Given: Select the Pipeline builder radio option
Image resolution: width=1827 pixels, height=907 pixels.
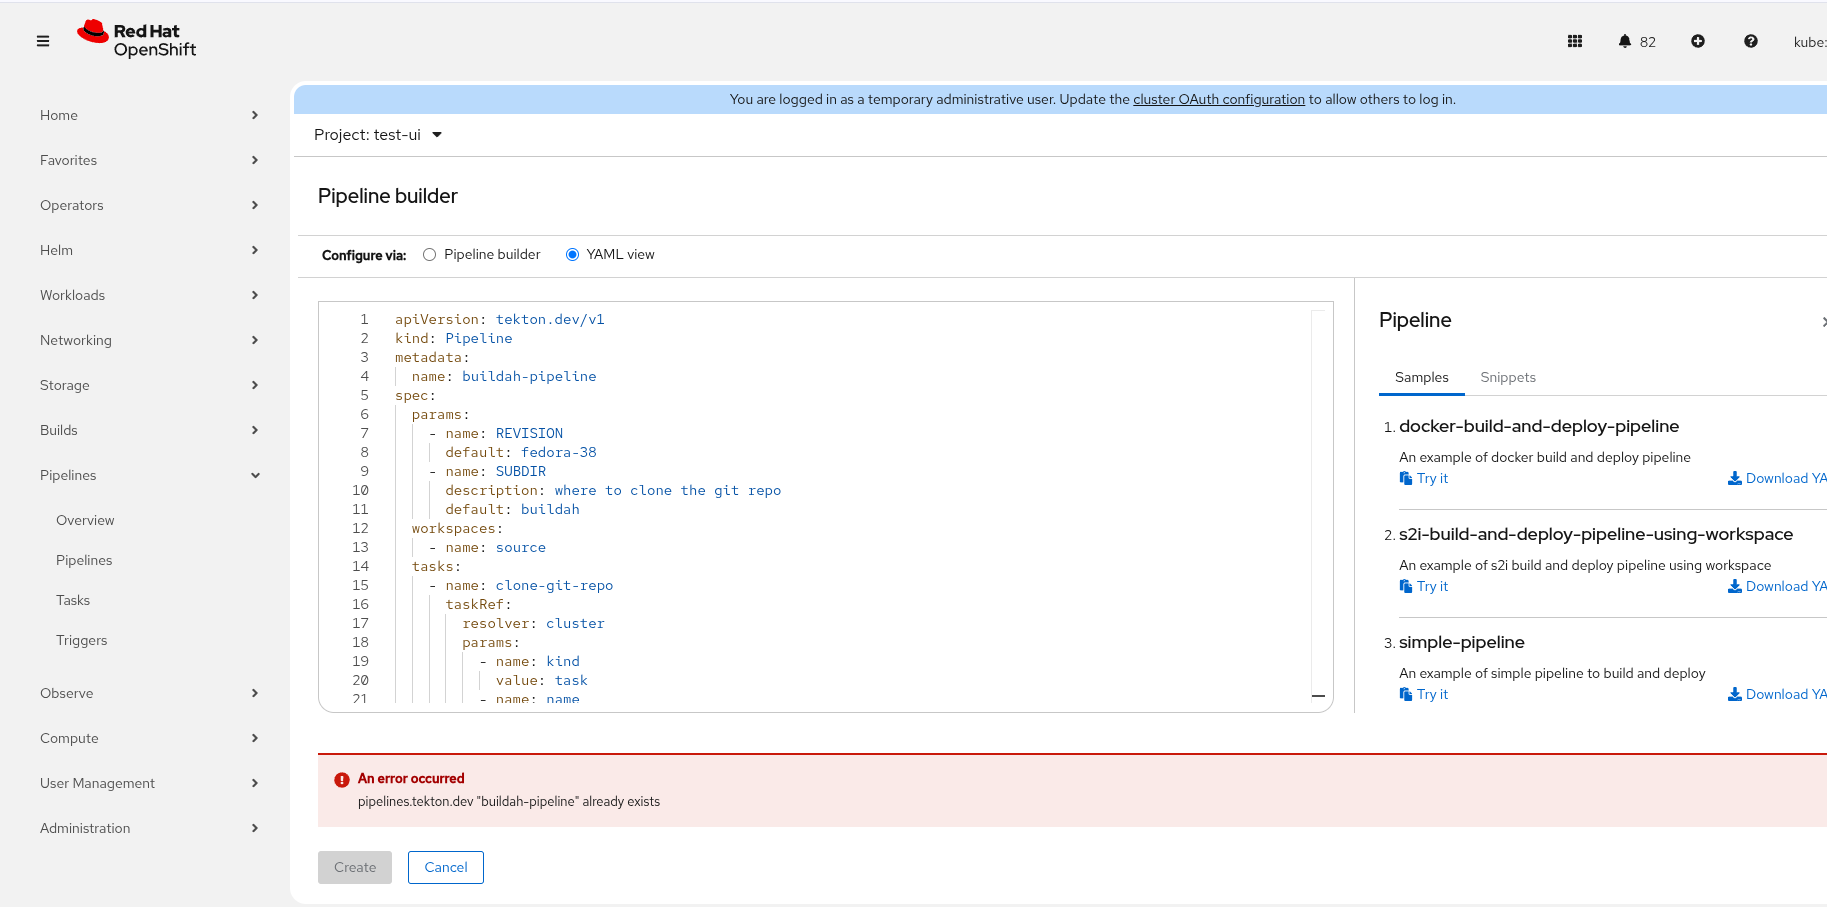Looking at the screenshot, I should tap(430, 255).
